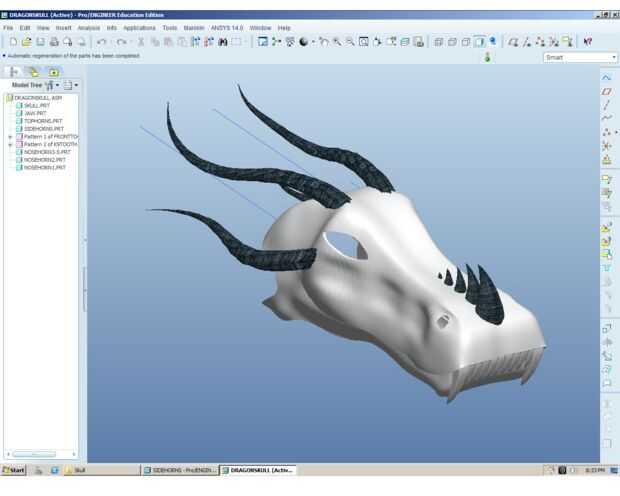Screen dimensions: 620x496
Task: Open the Applications menu
Action: (139, 28)
